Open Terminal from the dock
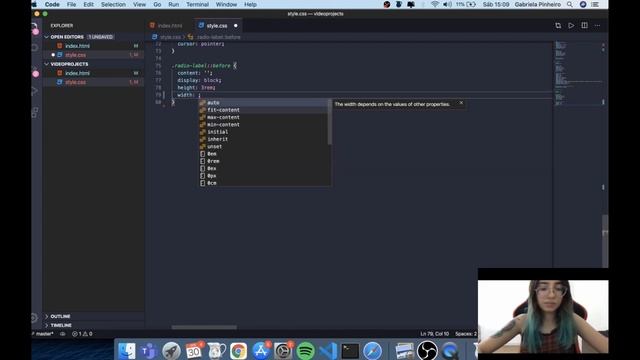This screenshot has height=360, width=640. coord(350,351)
